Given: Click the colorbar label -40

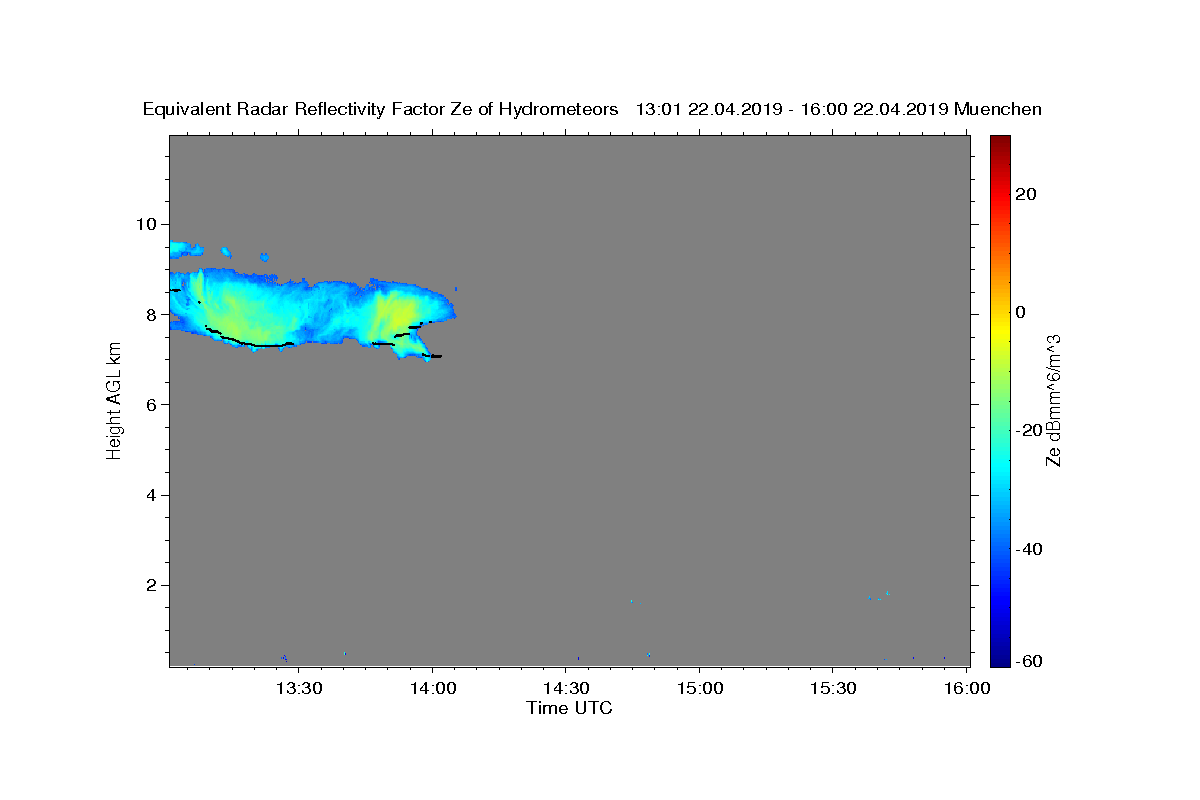Looking at the screenshot, I should [x=1027, y=549].
